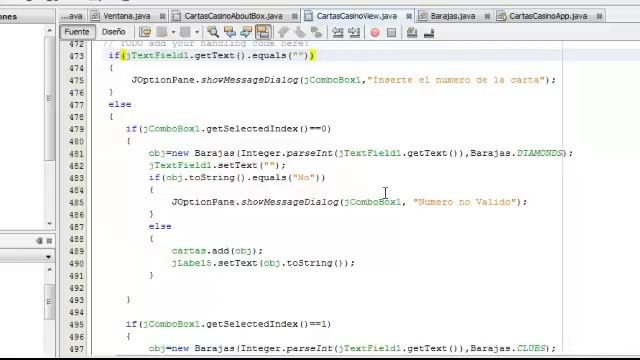Click the Stop Macro Recording square icon
Viewport: 640px width, 360px height.
391,32
